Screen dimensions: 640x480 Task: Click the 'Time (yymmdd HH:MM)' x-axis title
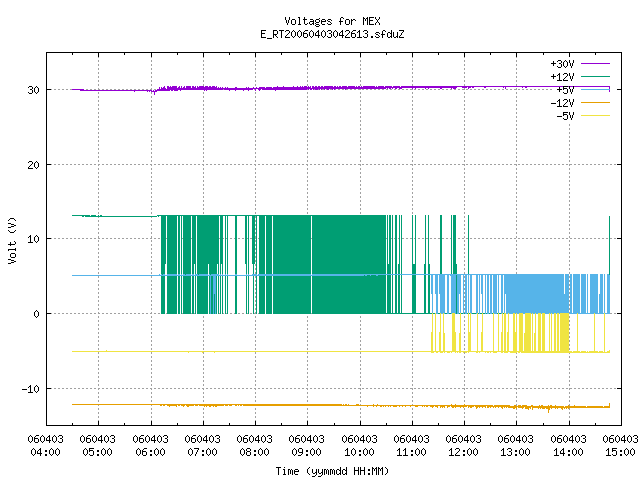[x=332, y=471]
